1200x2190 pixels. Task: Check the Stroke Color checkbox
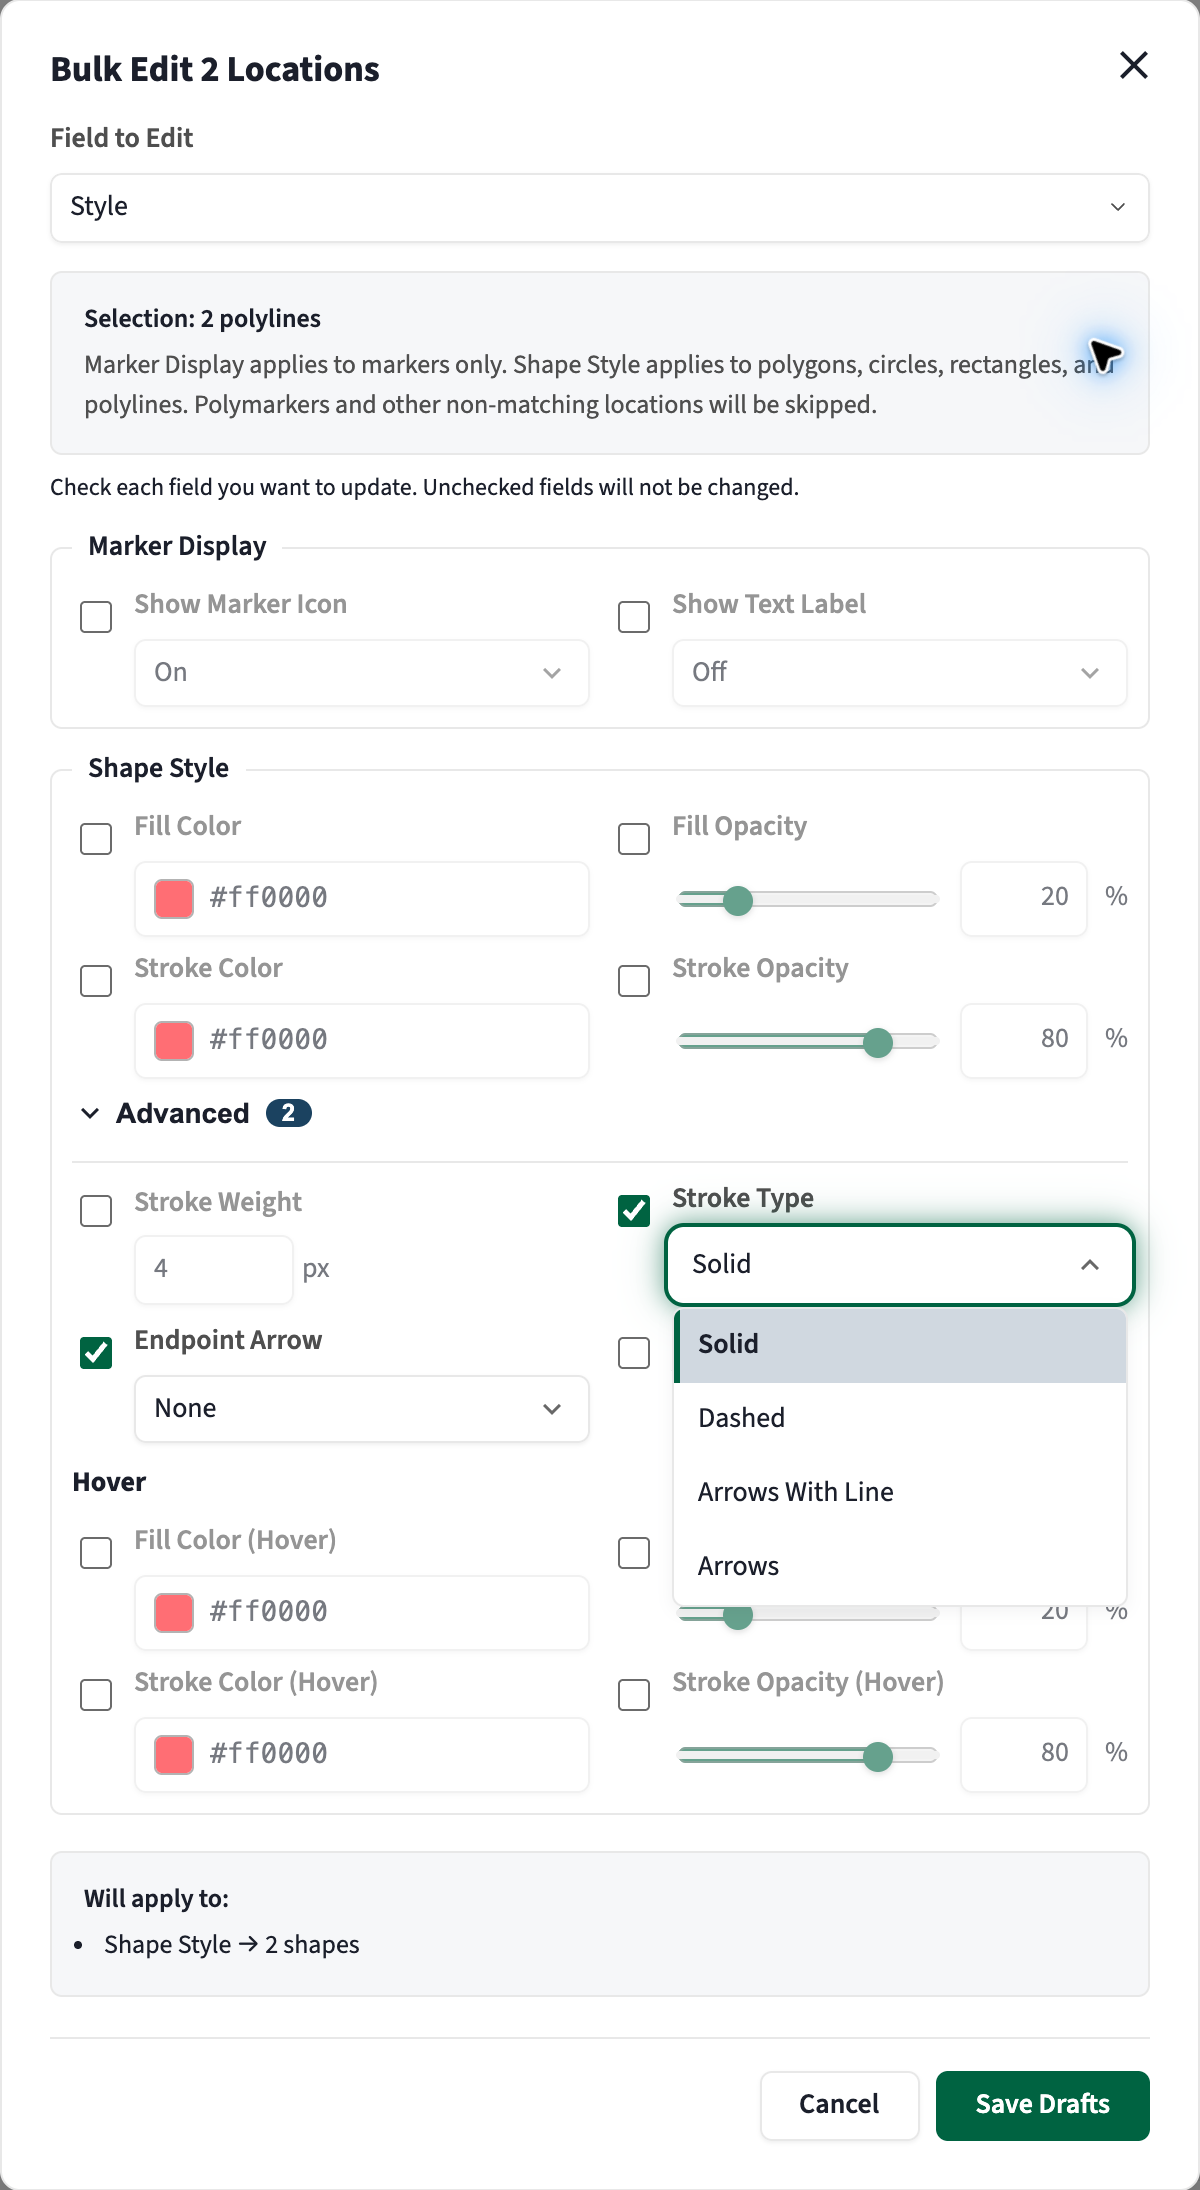click(x=96, y=981)
